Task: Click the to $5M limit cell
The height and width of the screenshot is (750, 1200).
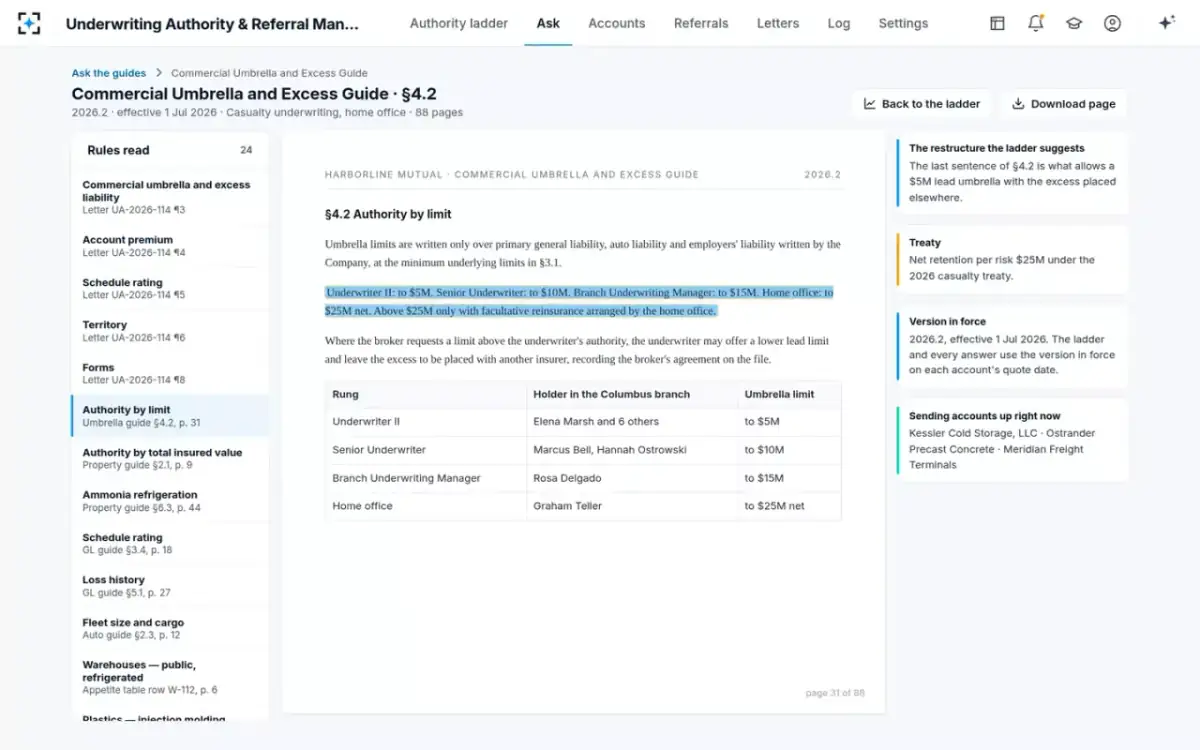Action: pyautogui.click(x=790, y=422)
